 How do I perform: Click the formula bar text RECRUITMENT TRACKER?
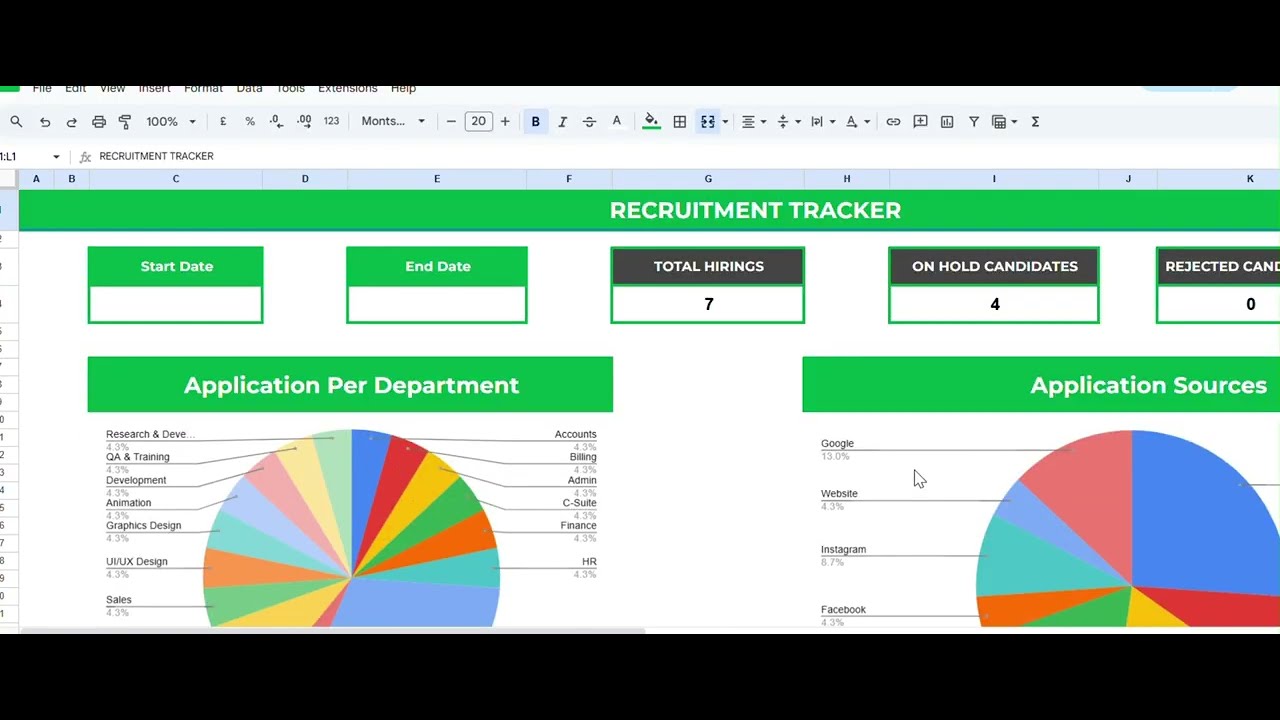click(156, 156)
